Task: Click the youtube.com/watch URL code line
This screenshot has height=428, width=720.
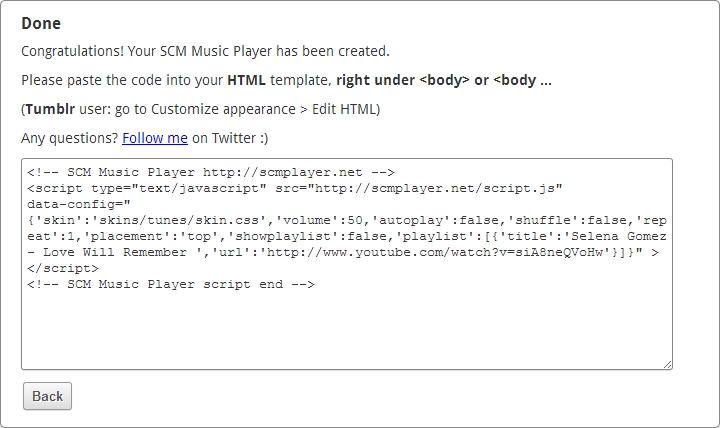Action: coord(343,253)
